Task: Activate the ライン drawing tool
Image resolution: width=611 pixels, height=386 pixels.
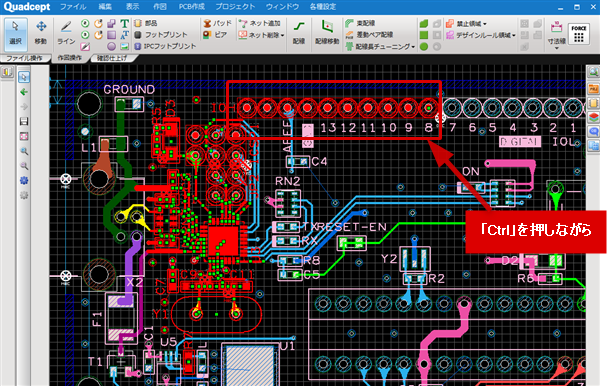Action: pos(66,33)
